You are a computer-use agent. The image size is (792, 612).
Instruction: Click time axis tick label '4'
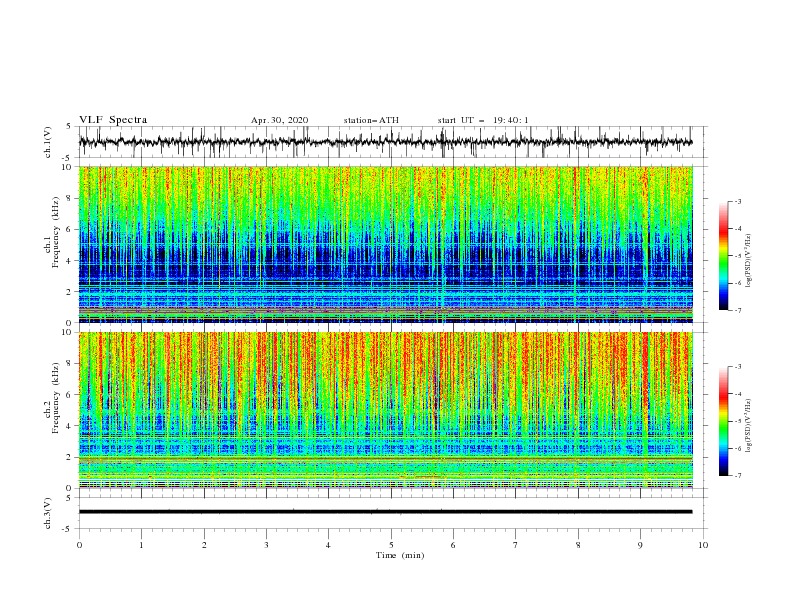[x=329, y=545]
